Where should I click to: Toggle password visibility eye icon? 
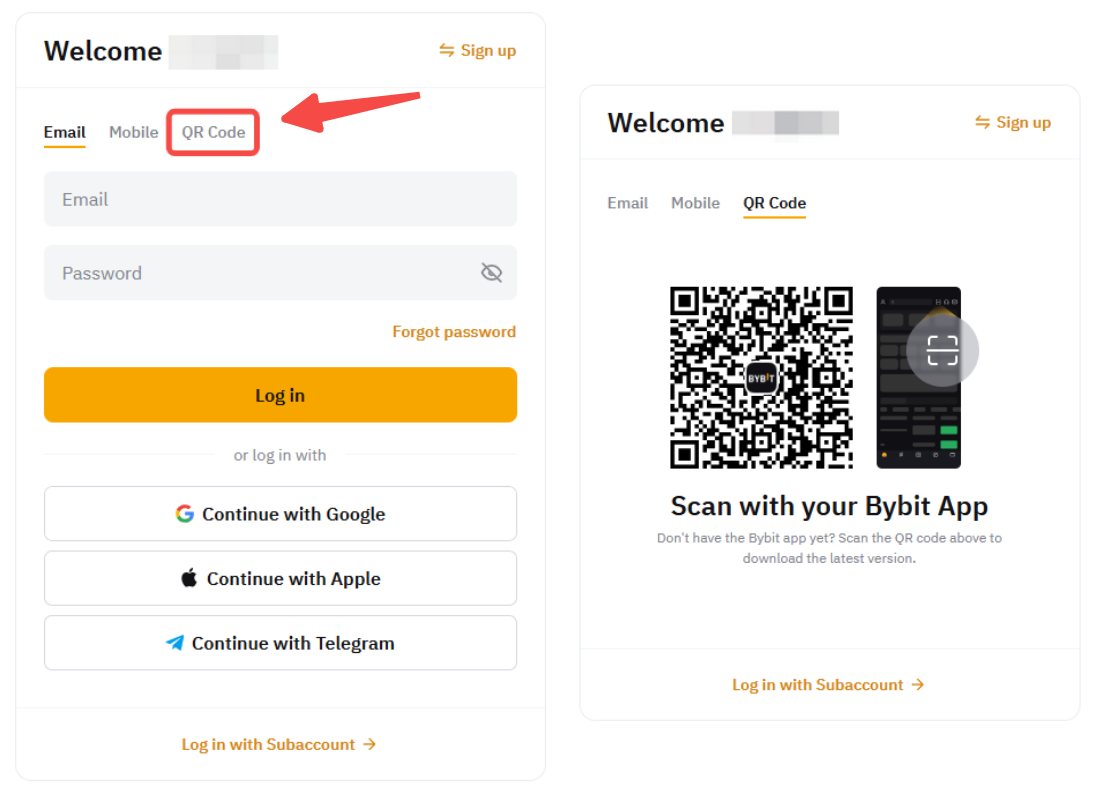(x=491, y=273)
